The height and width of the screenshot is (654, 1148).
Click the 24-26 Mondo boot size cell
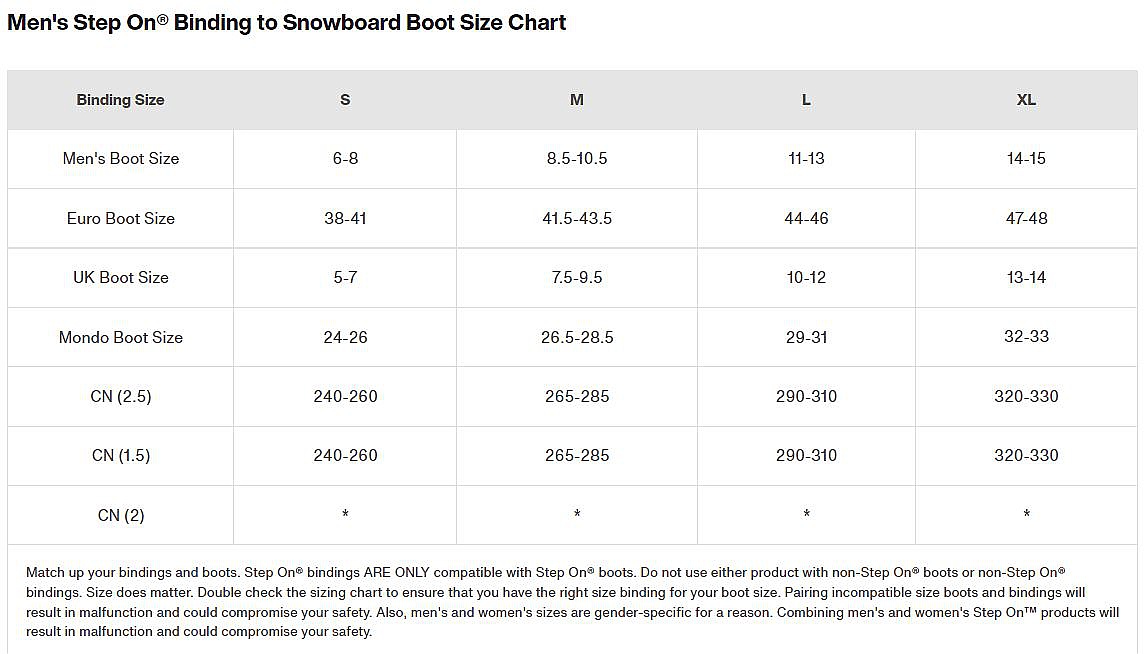(345, 337)
